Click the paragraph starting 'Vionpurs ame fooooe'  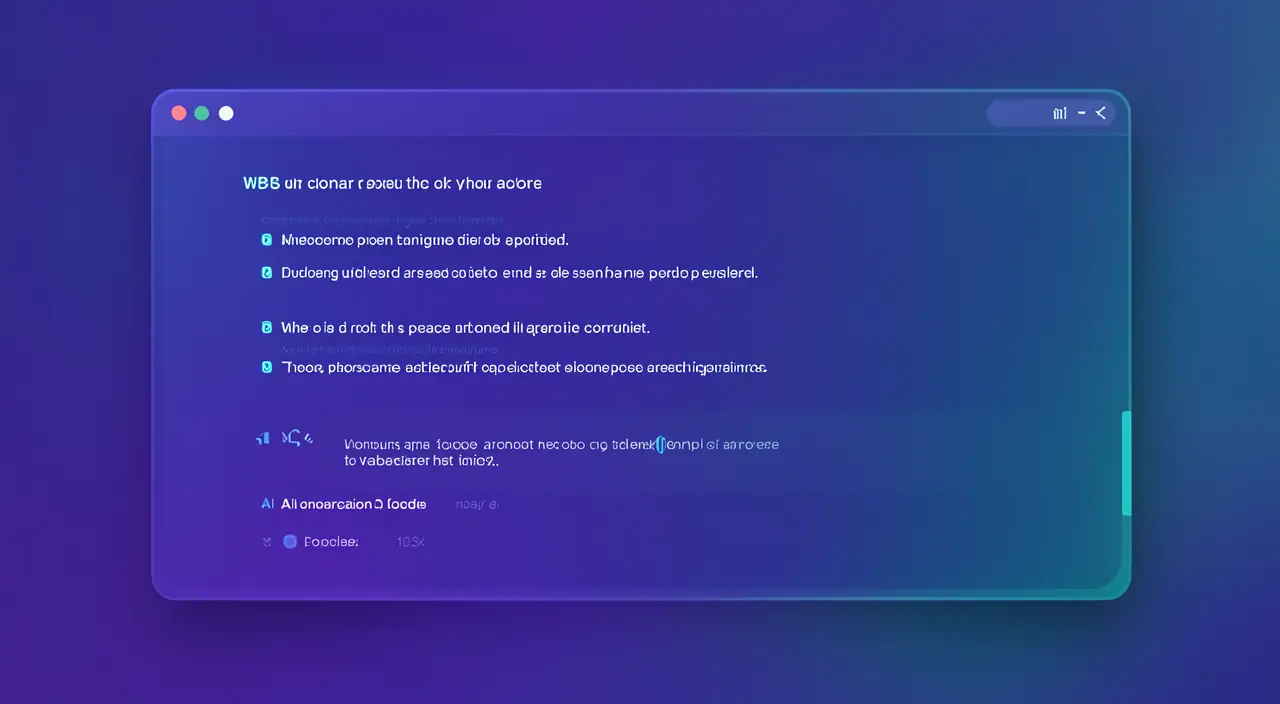click(561, 453)
